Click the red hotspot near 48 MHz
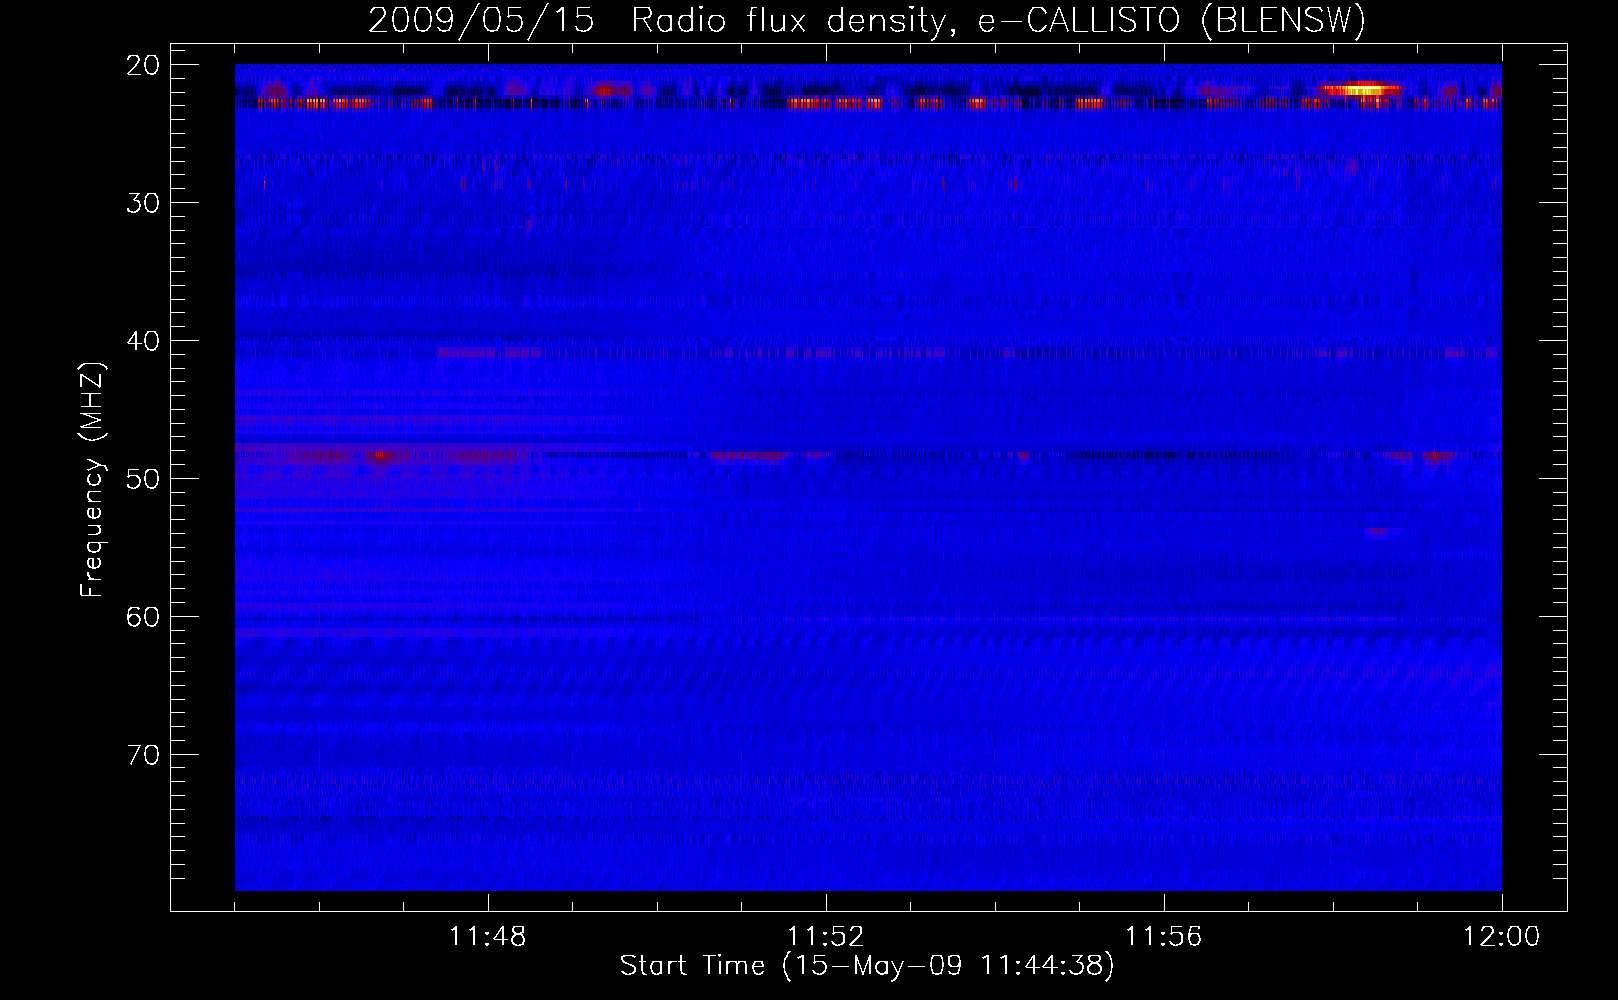 tap(380, 456)
